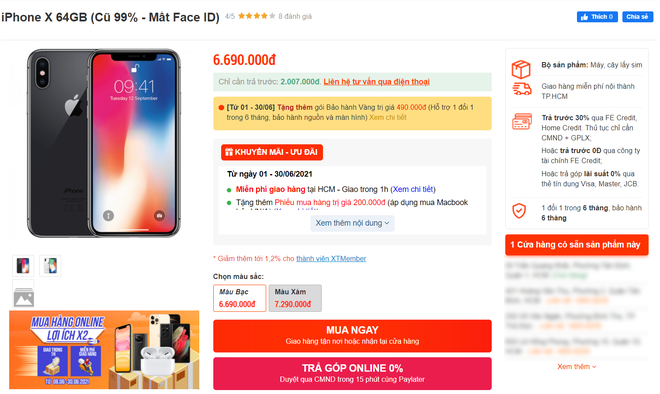Select the black iPhone X thumbnail
Image resolution: width=660 pixels, height=394 pixels.
[23, 266]
